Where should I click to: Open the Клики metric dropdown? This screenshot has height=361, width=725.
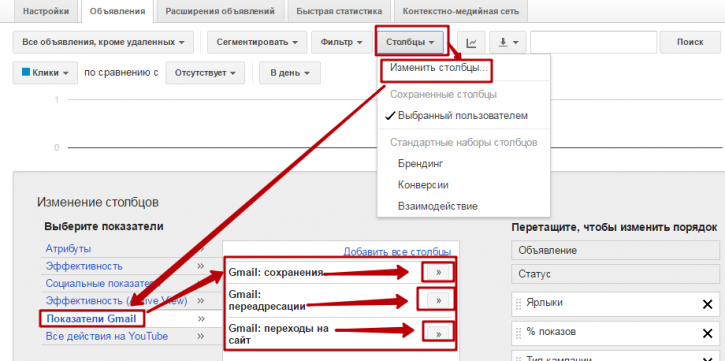45,73
